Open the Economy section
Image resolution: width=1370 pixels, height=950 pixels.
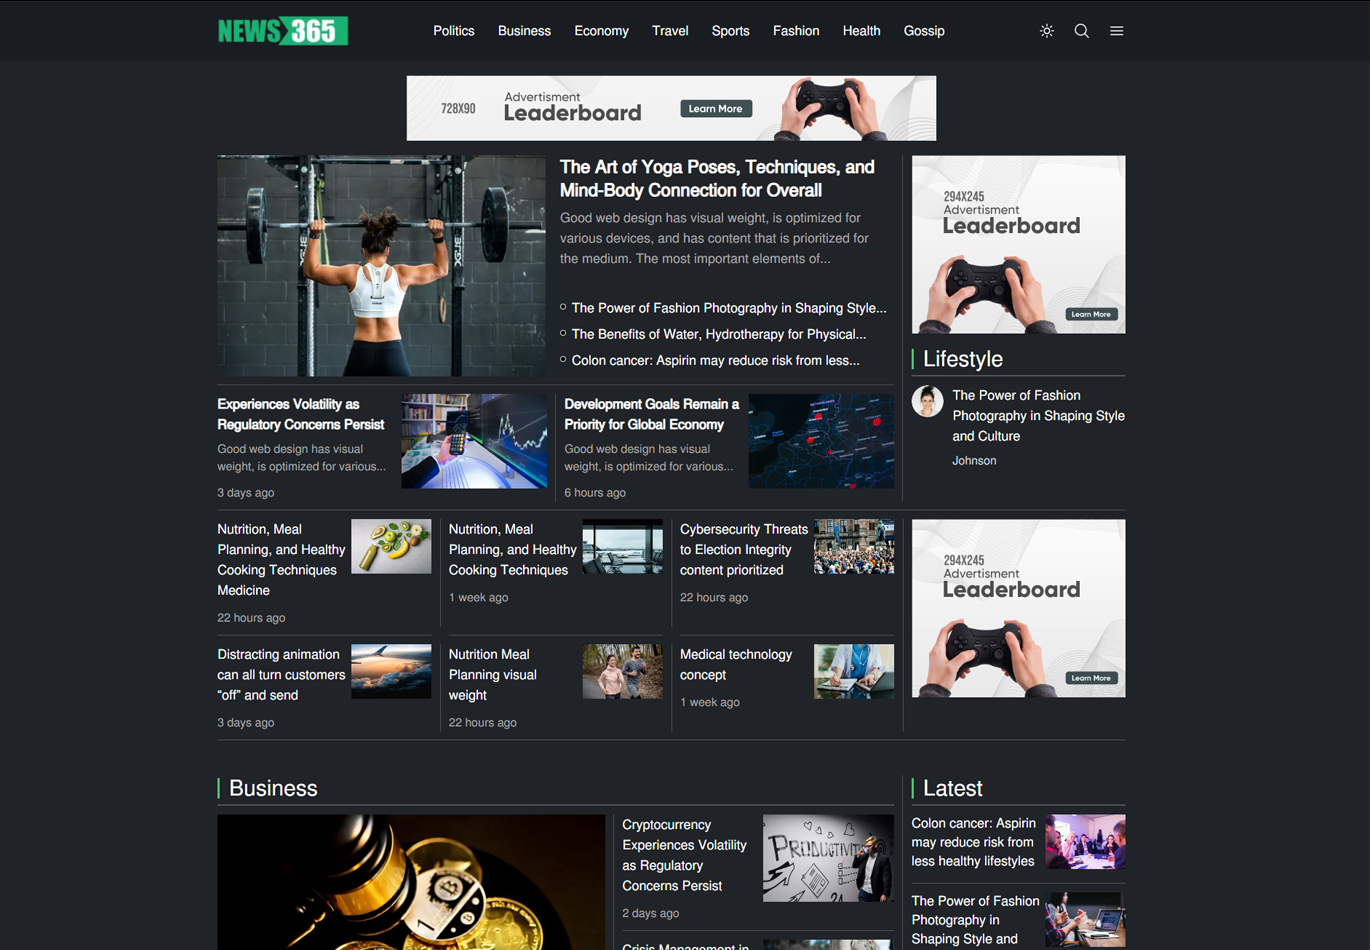point(601,31)
